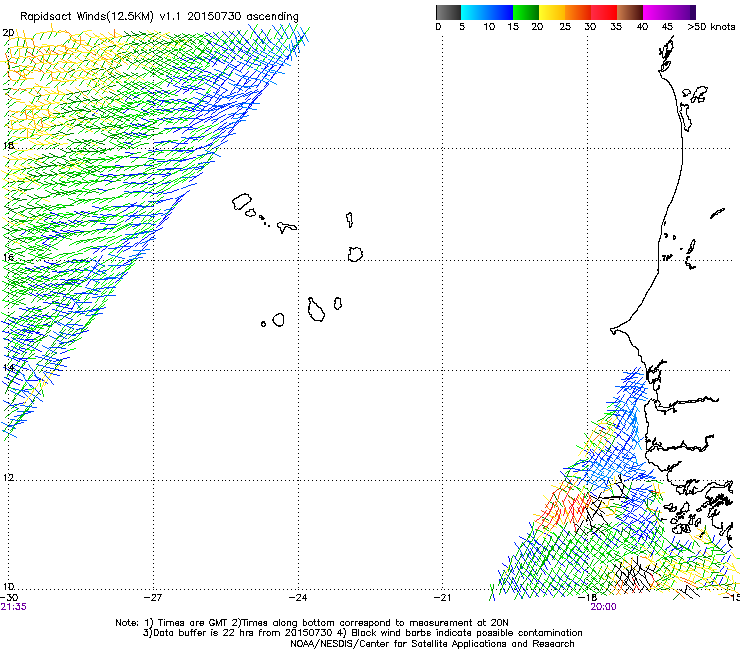Viewport: 740px width, 650px height.
Task: Click the Sal island outline
Action: (350, 220)
